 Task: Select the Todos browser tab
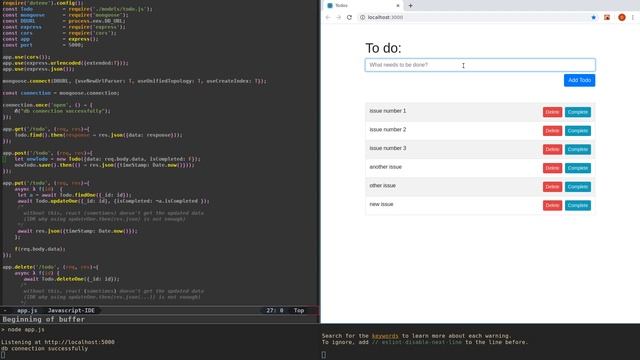tap(362, 5)
